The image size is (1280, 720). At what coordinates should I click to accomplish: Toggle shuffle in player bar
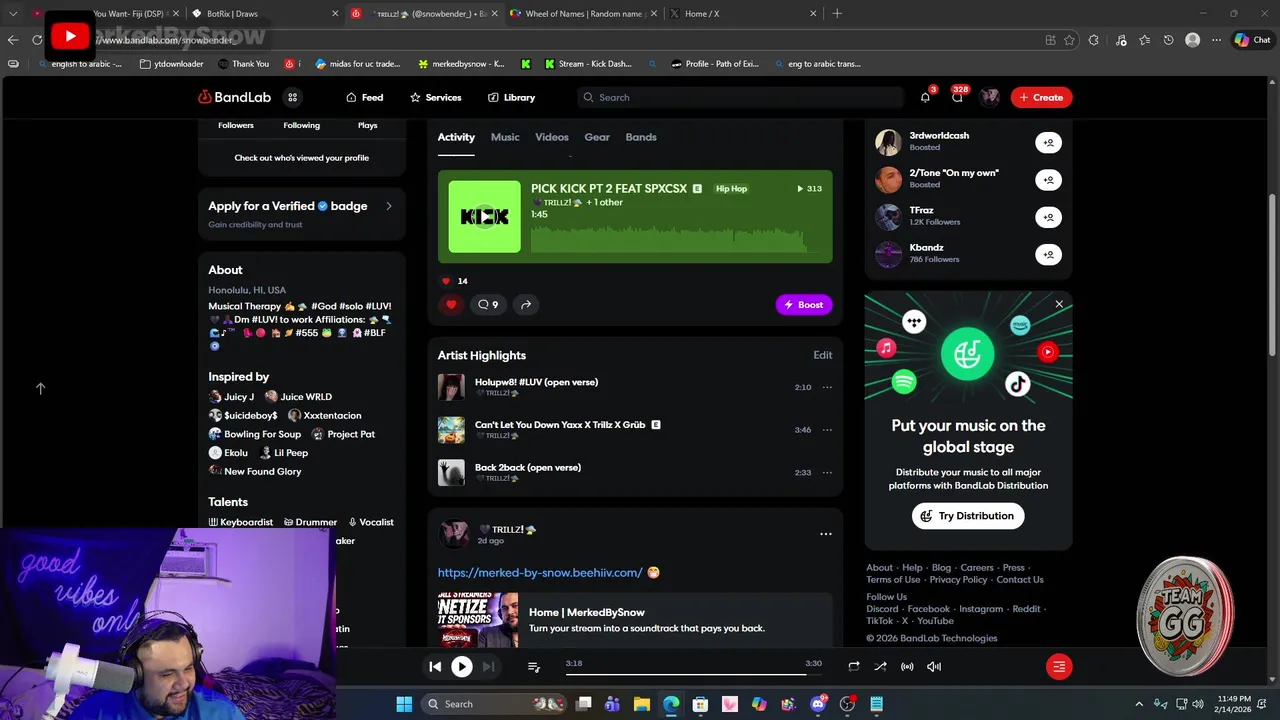(880, 666)
